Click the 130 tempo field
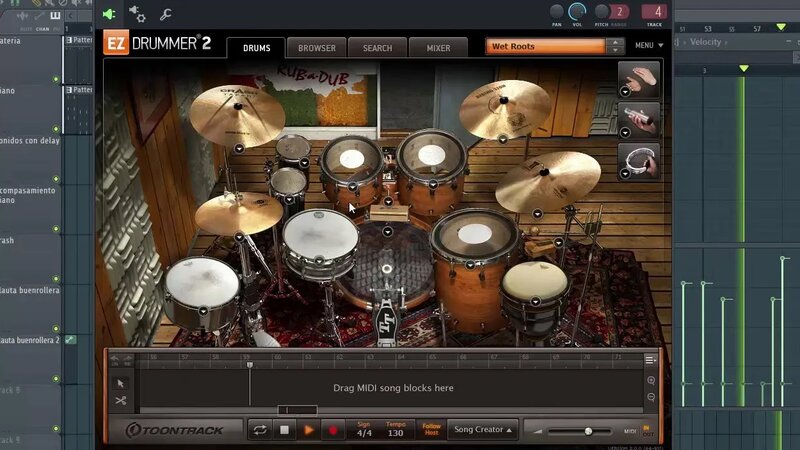This screenshot has height=450, width=800. tap(395, 433)
